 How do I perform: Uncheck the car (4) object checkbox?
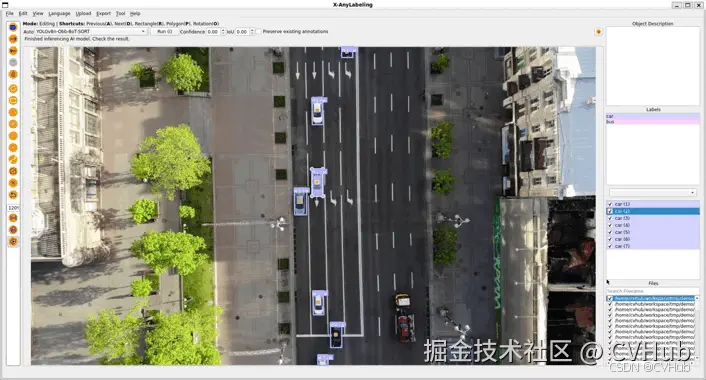610,225
